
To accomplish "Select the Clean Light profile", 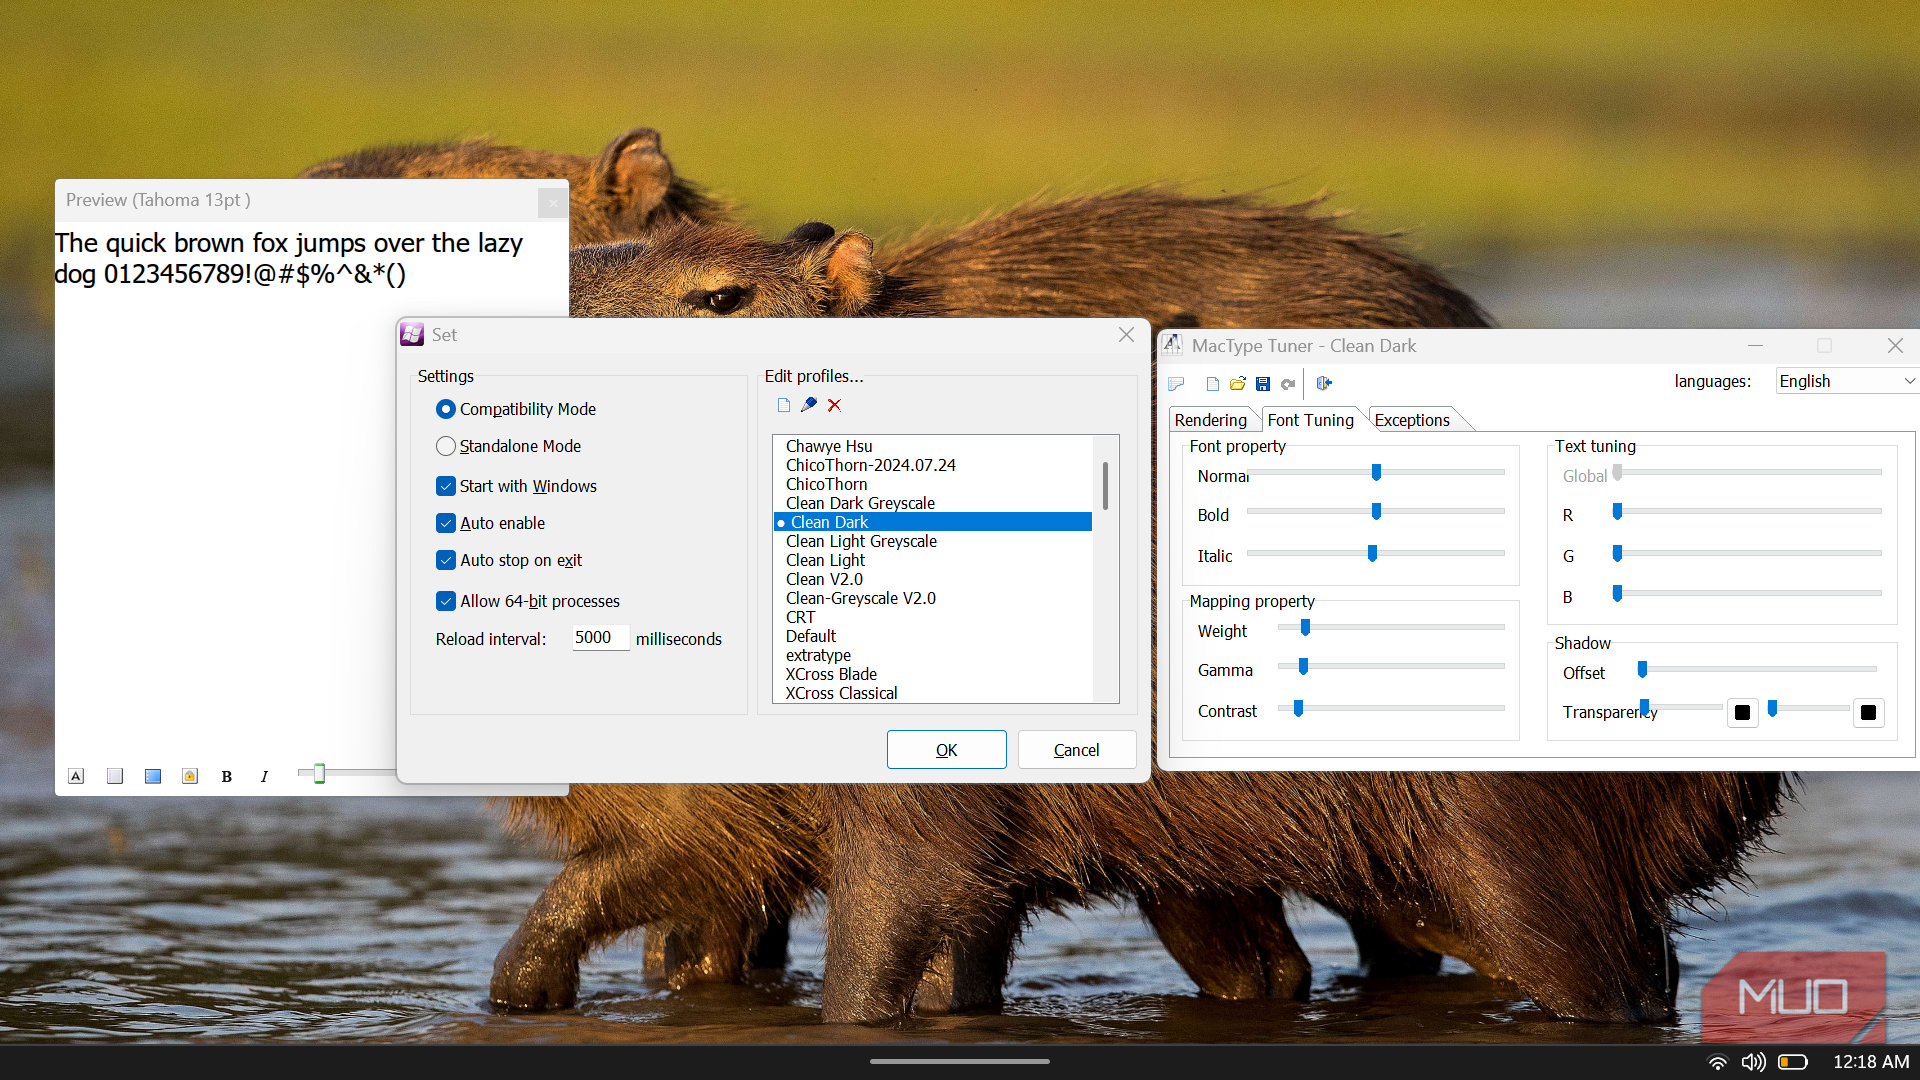I will (825, 560).
